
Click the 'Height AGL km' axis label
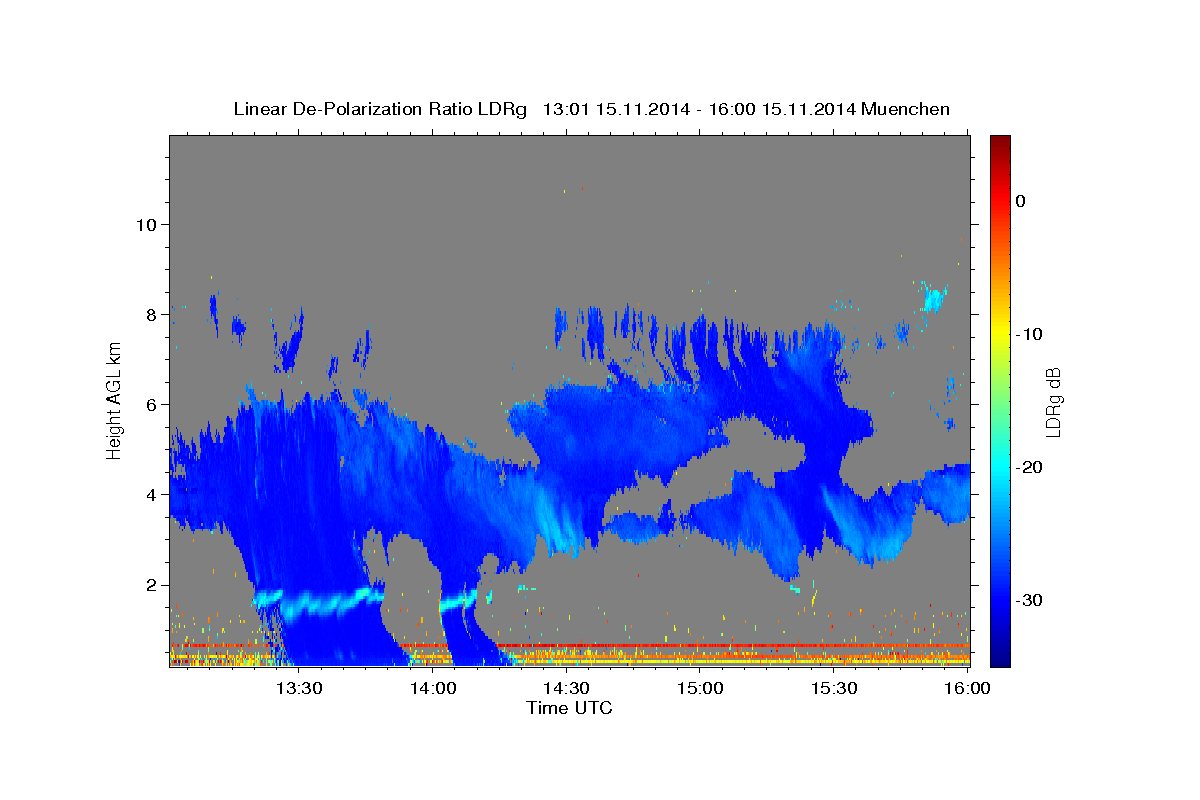pos(115,400)
